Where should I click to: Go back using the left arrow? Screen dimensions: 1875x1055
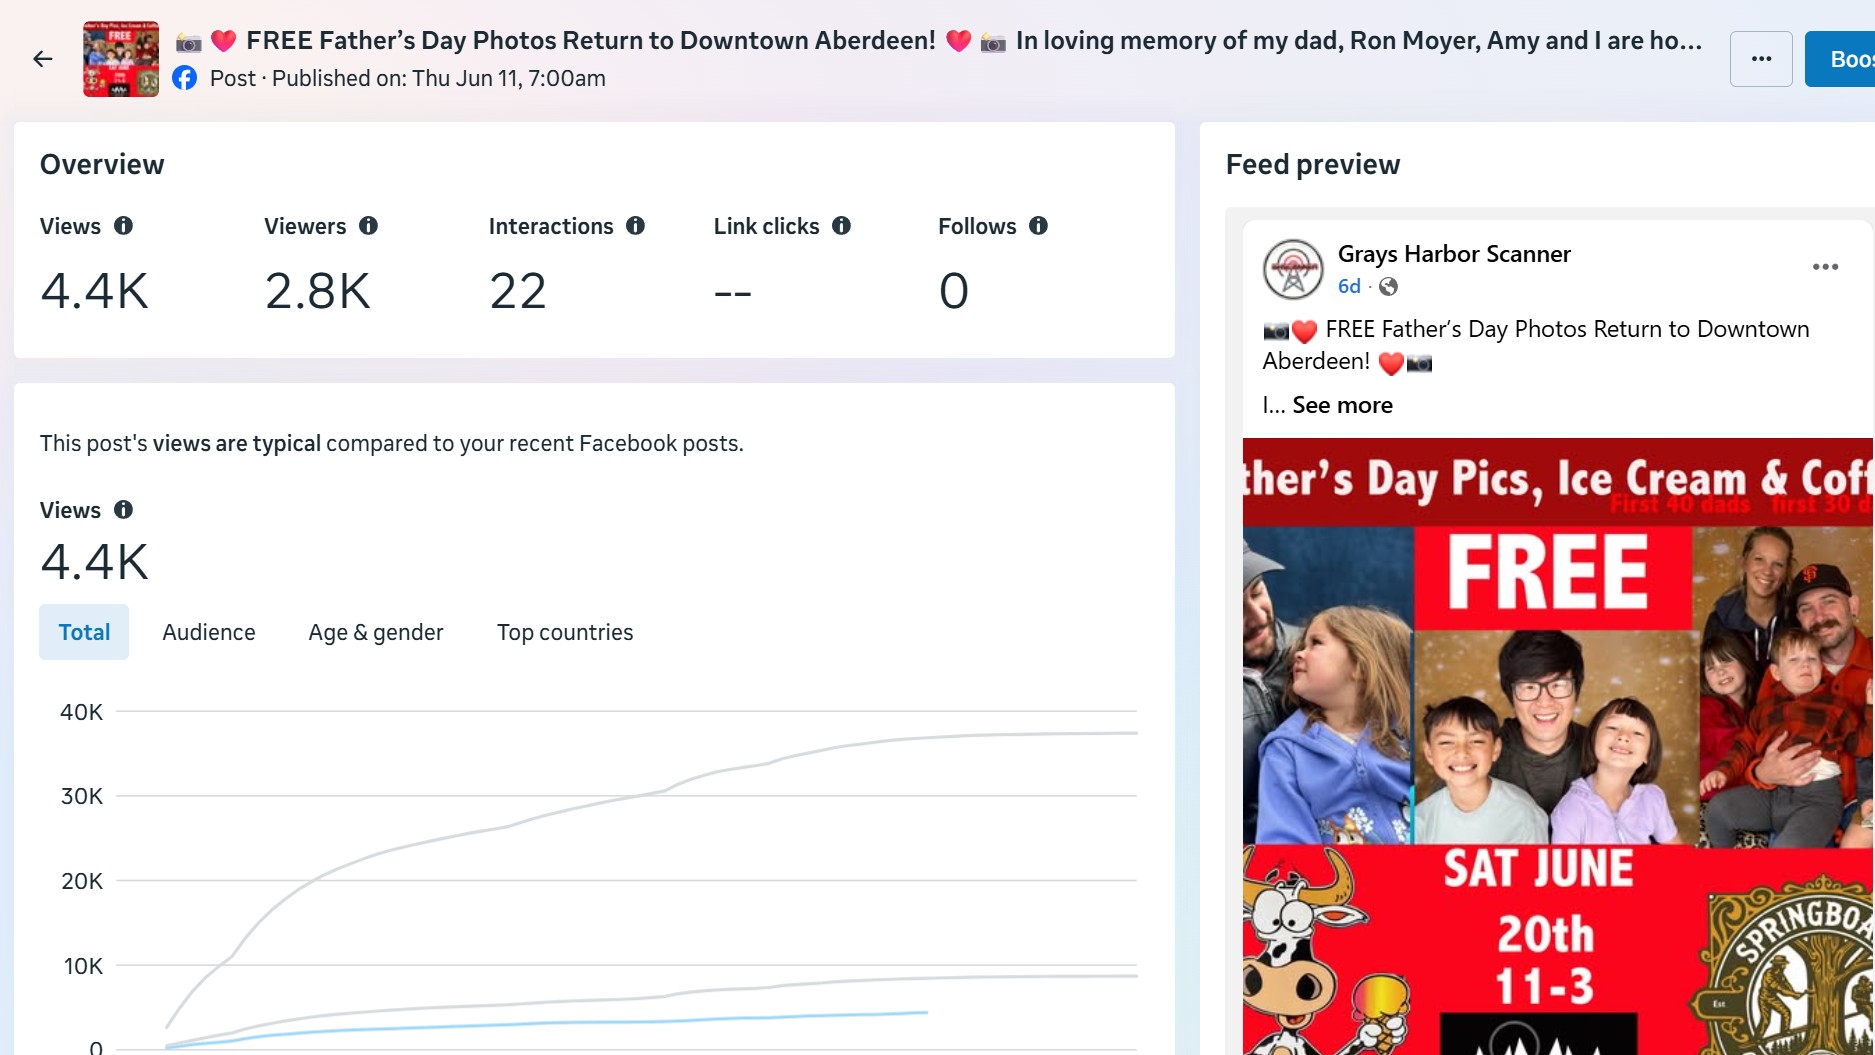click(42, 59)
